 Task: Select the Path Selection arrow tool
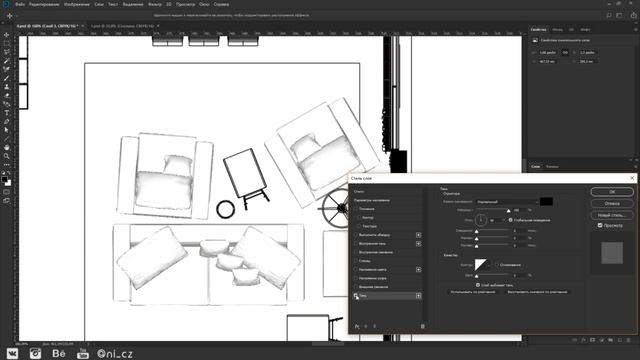7,130
